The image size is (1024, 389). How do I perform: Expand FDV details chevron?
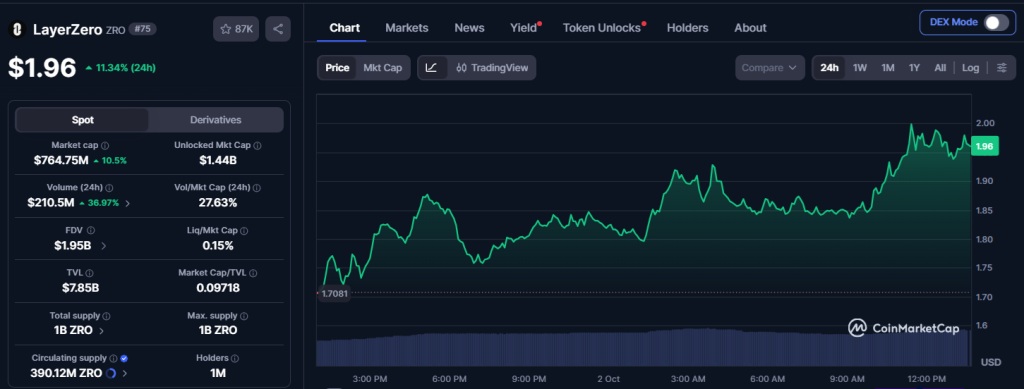tap(104, 246)
